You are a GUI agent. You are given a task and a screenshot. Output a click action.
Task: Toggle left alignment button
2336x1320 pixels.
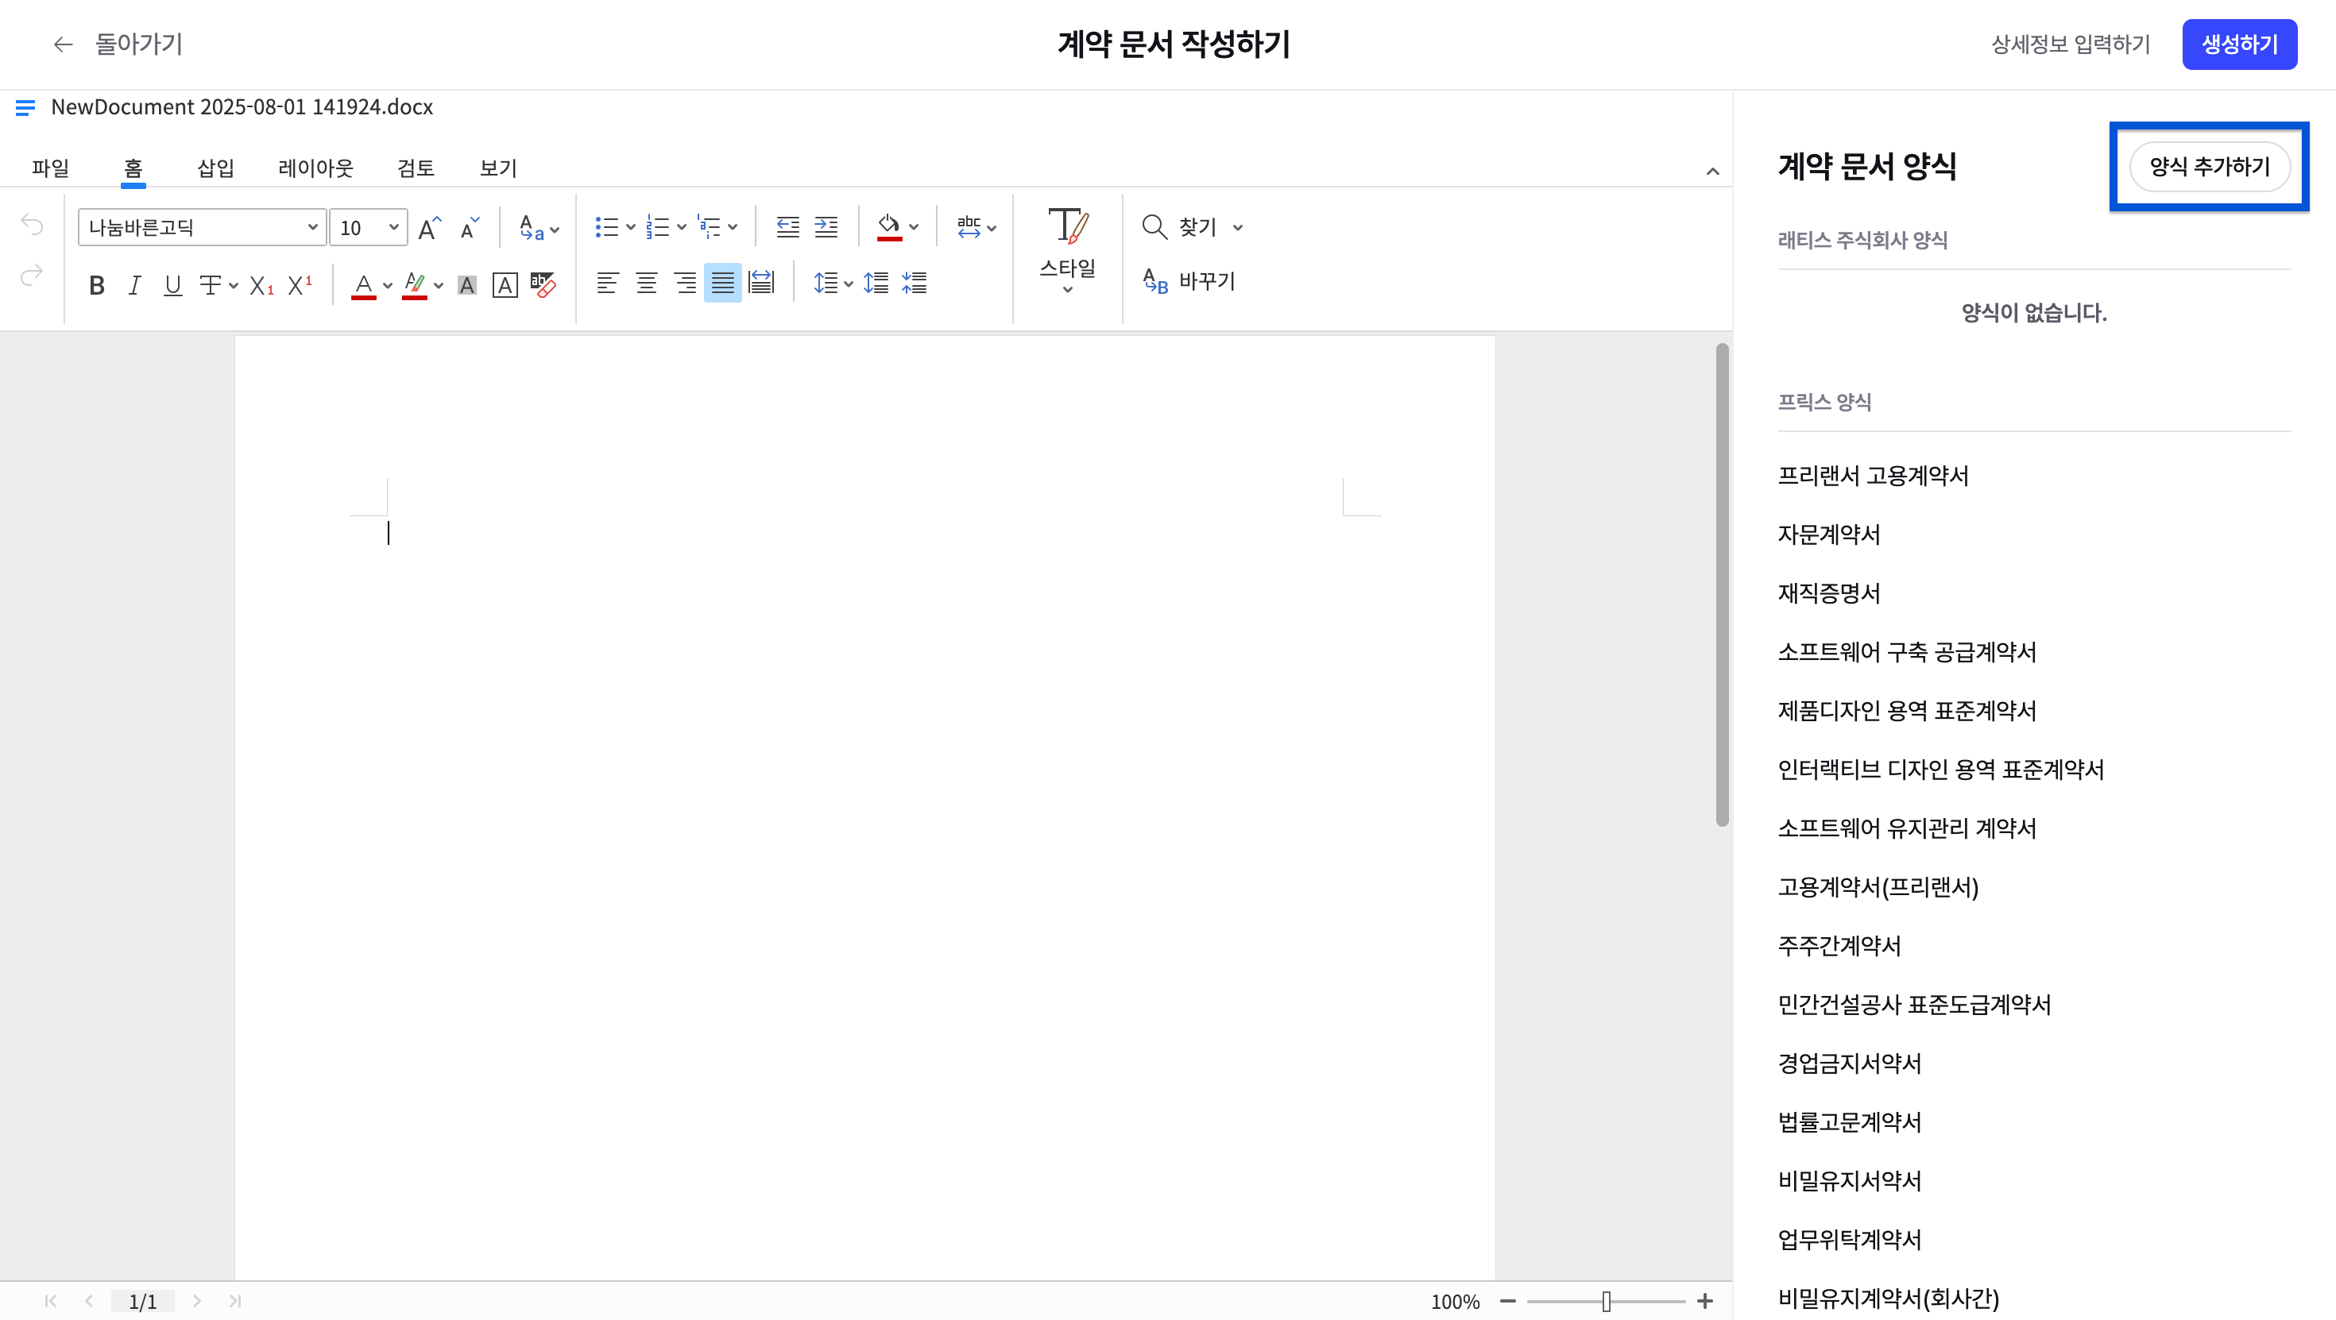pyautogui.click(x=607, y=283)
